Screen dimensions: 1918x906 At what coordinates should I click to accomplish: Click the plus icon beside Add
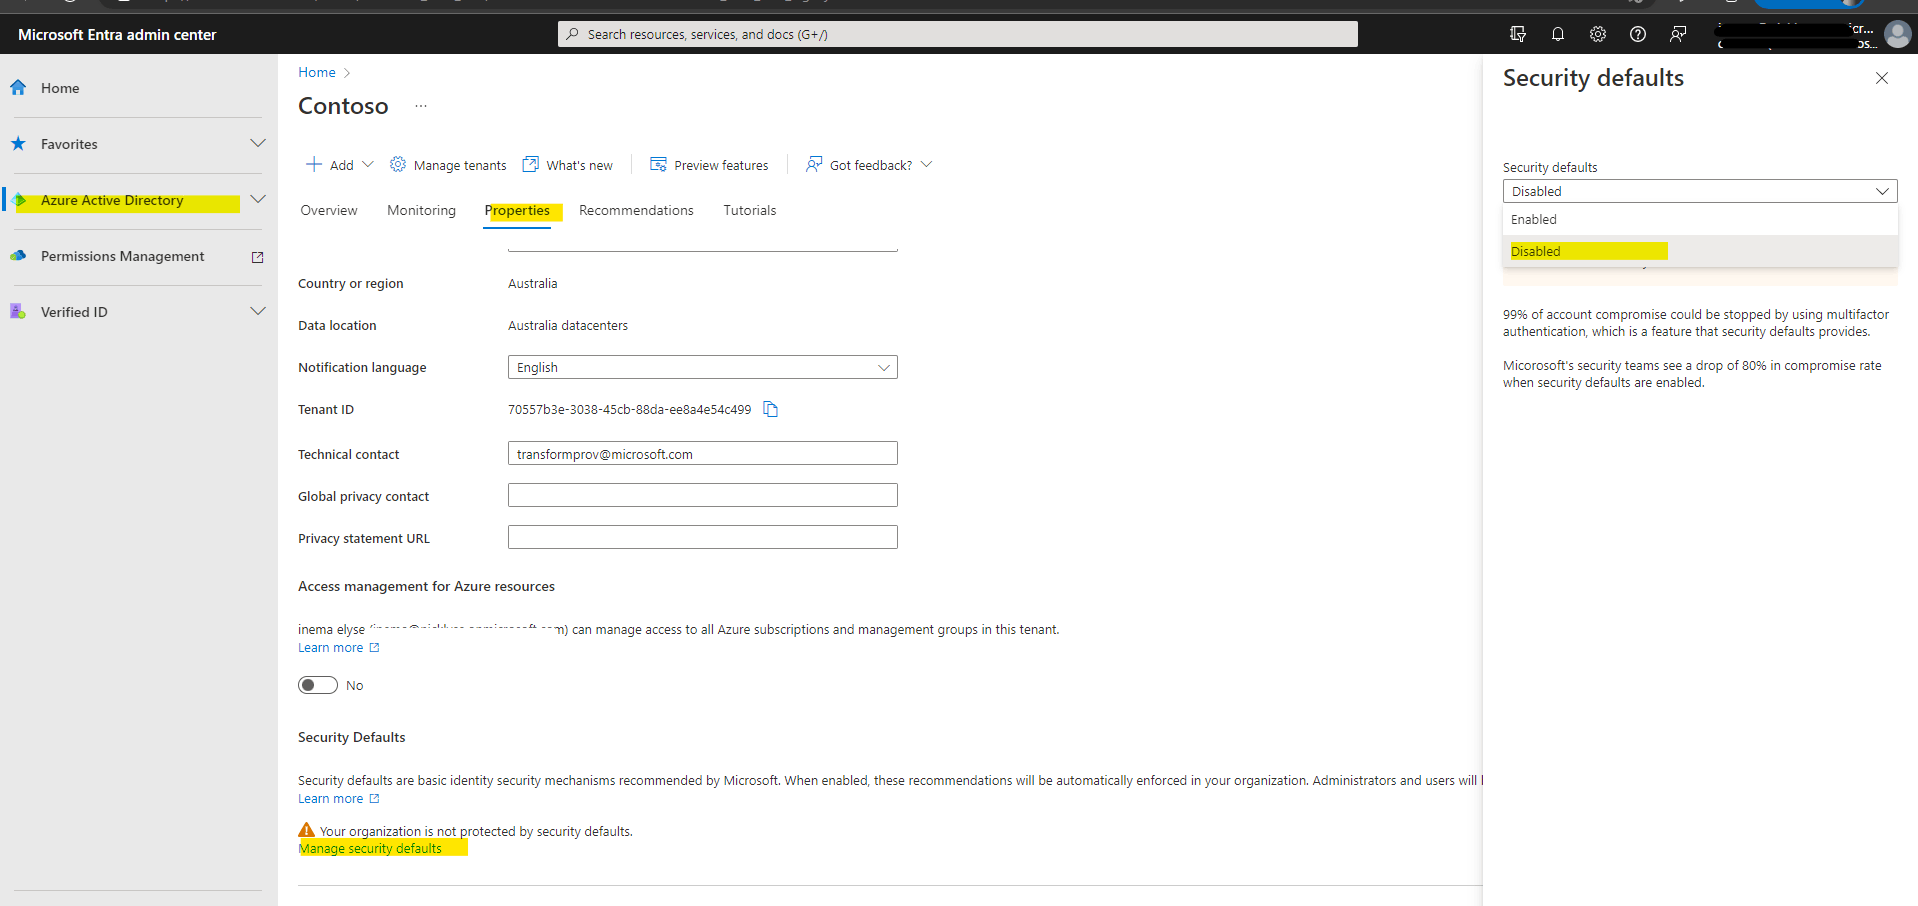coord(314,164)
